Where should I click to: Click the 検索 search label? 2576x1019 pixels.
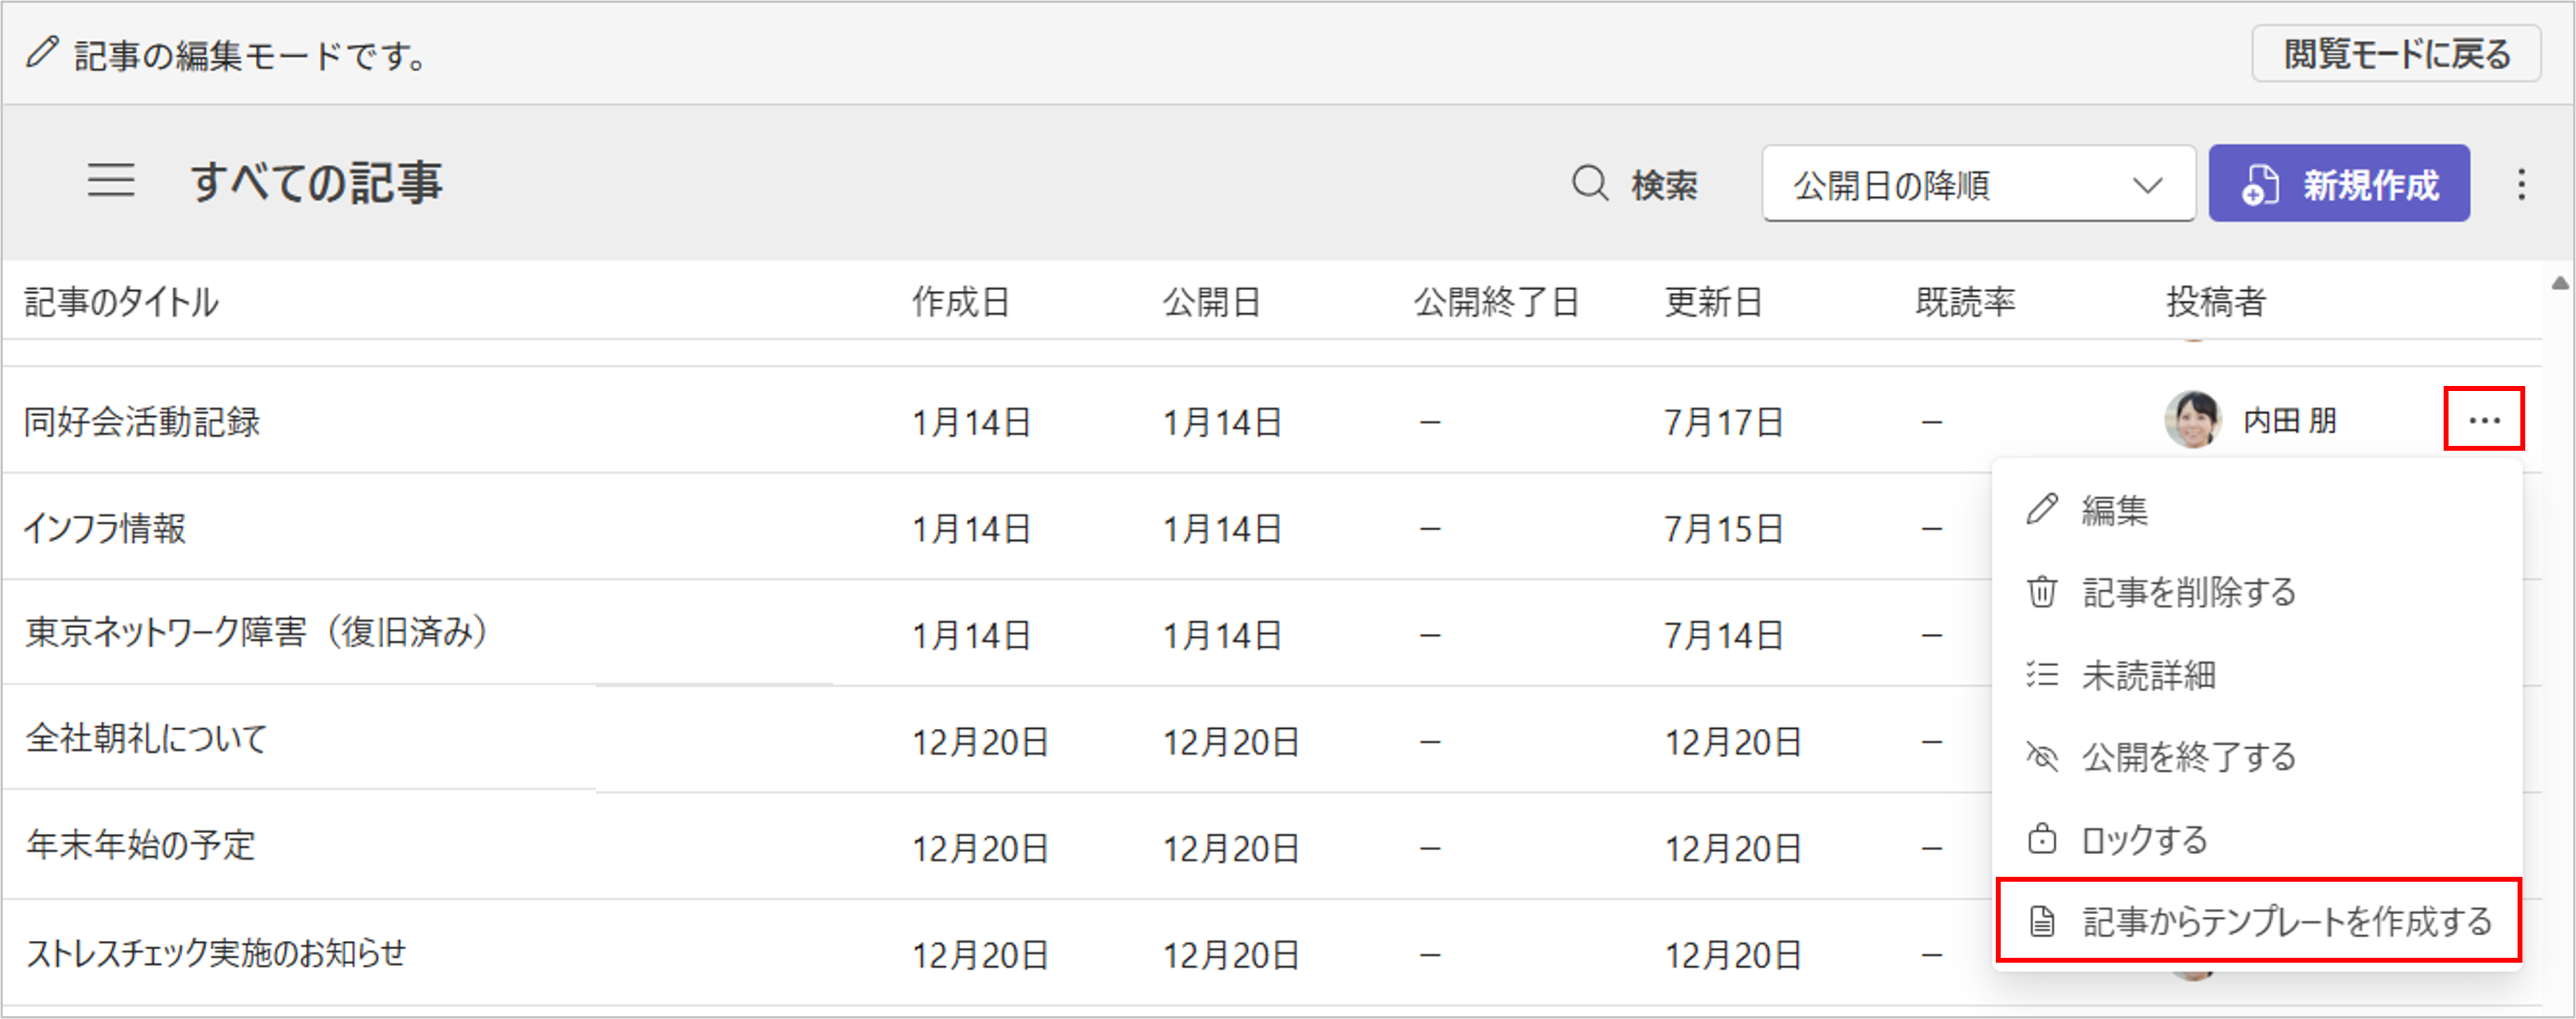pyautogui.click(x=1665, y=185)
